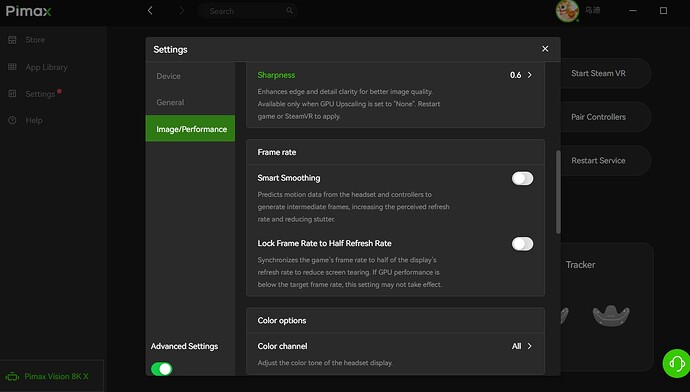The image size is (690, 392).
Task: Toggle Smart Smoothing on
Action: (x=522, y=178)
